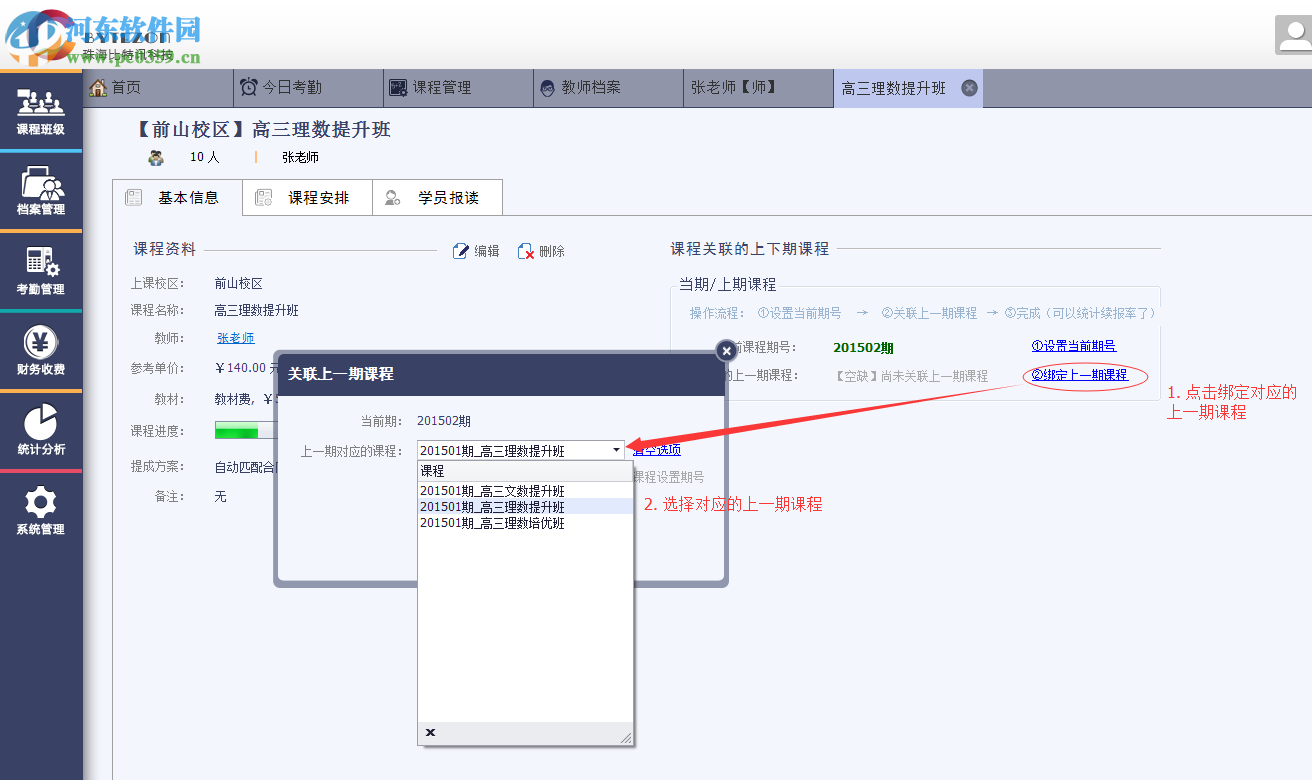Screen dimensions: 1312x780
Task: Click the 今日考勤 clock icon
Action: (x=249, y=88)
